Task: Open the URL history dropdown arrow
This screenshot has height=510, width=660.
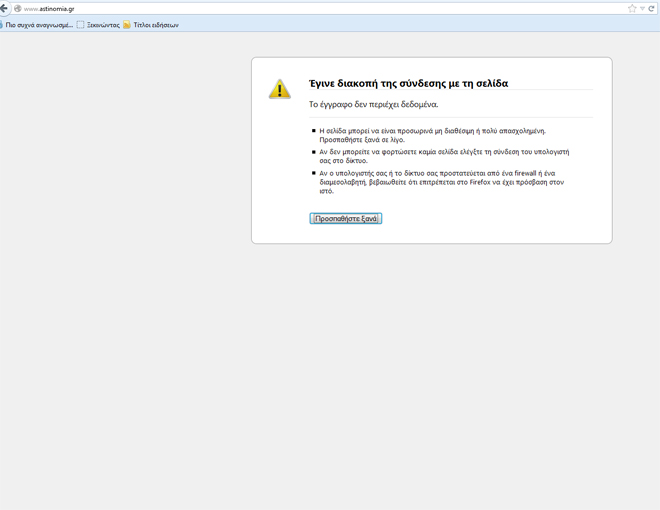Action: [x=642, y=8]
